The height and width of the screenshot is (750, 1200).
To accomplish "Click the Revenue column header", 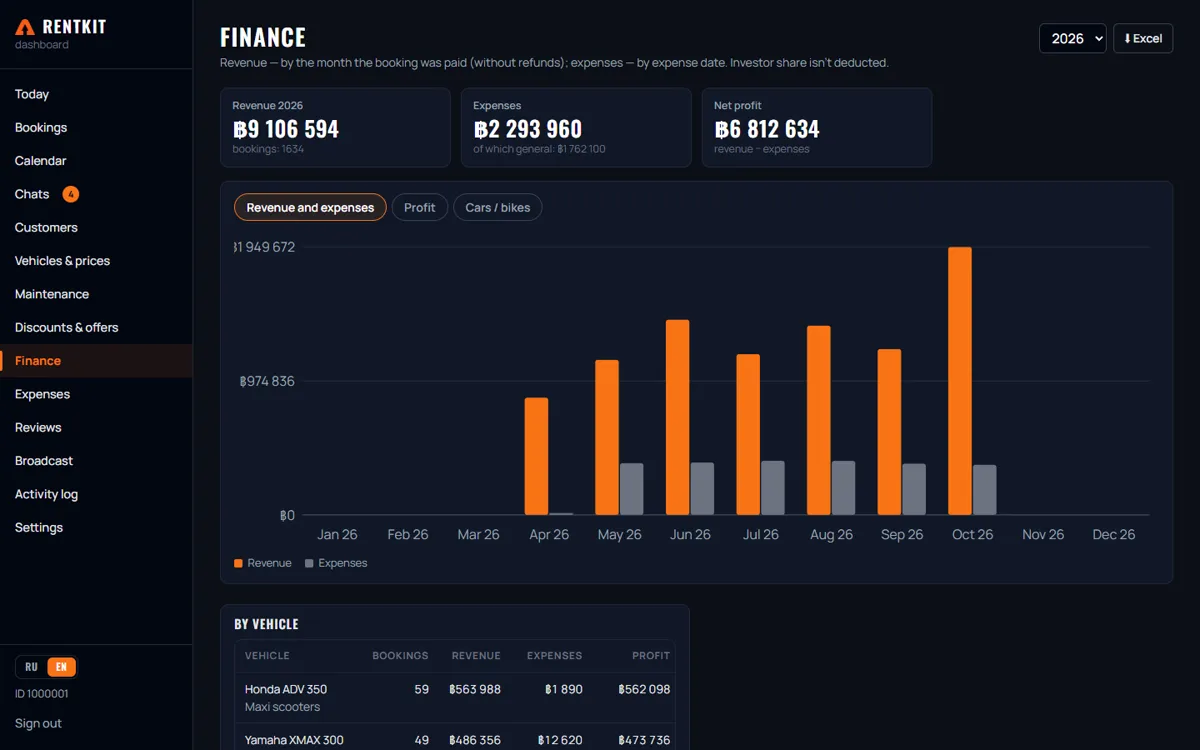I will (476, 656).
